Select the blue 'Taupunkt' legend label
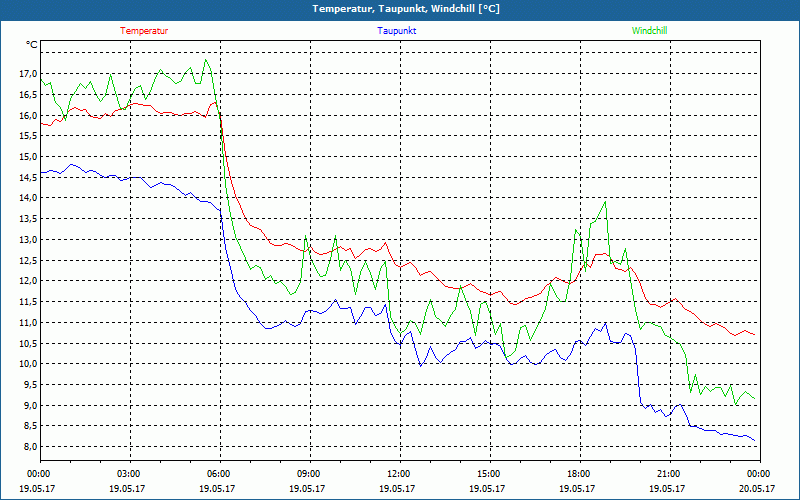 396,31
